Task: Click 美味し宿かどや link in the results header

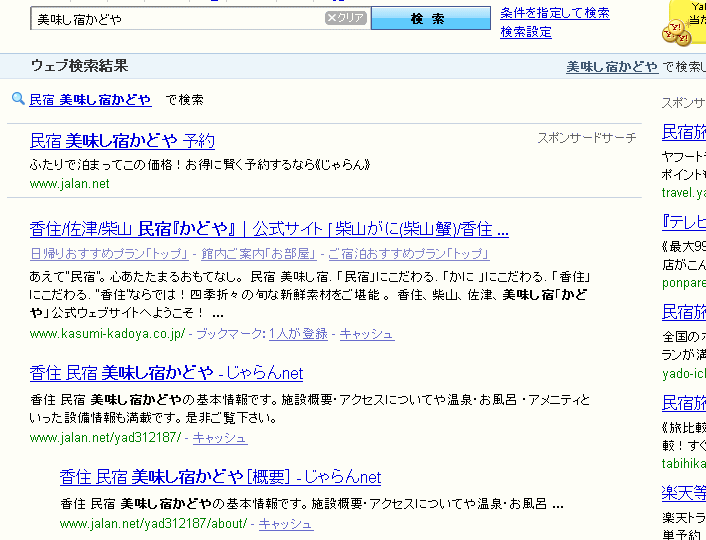Action: point(612,67)
